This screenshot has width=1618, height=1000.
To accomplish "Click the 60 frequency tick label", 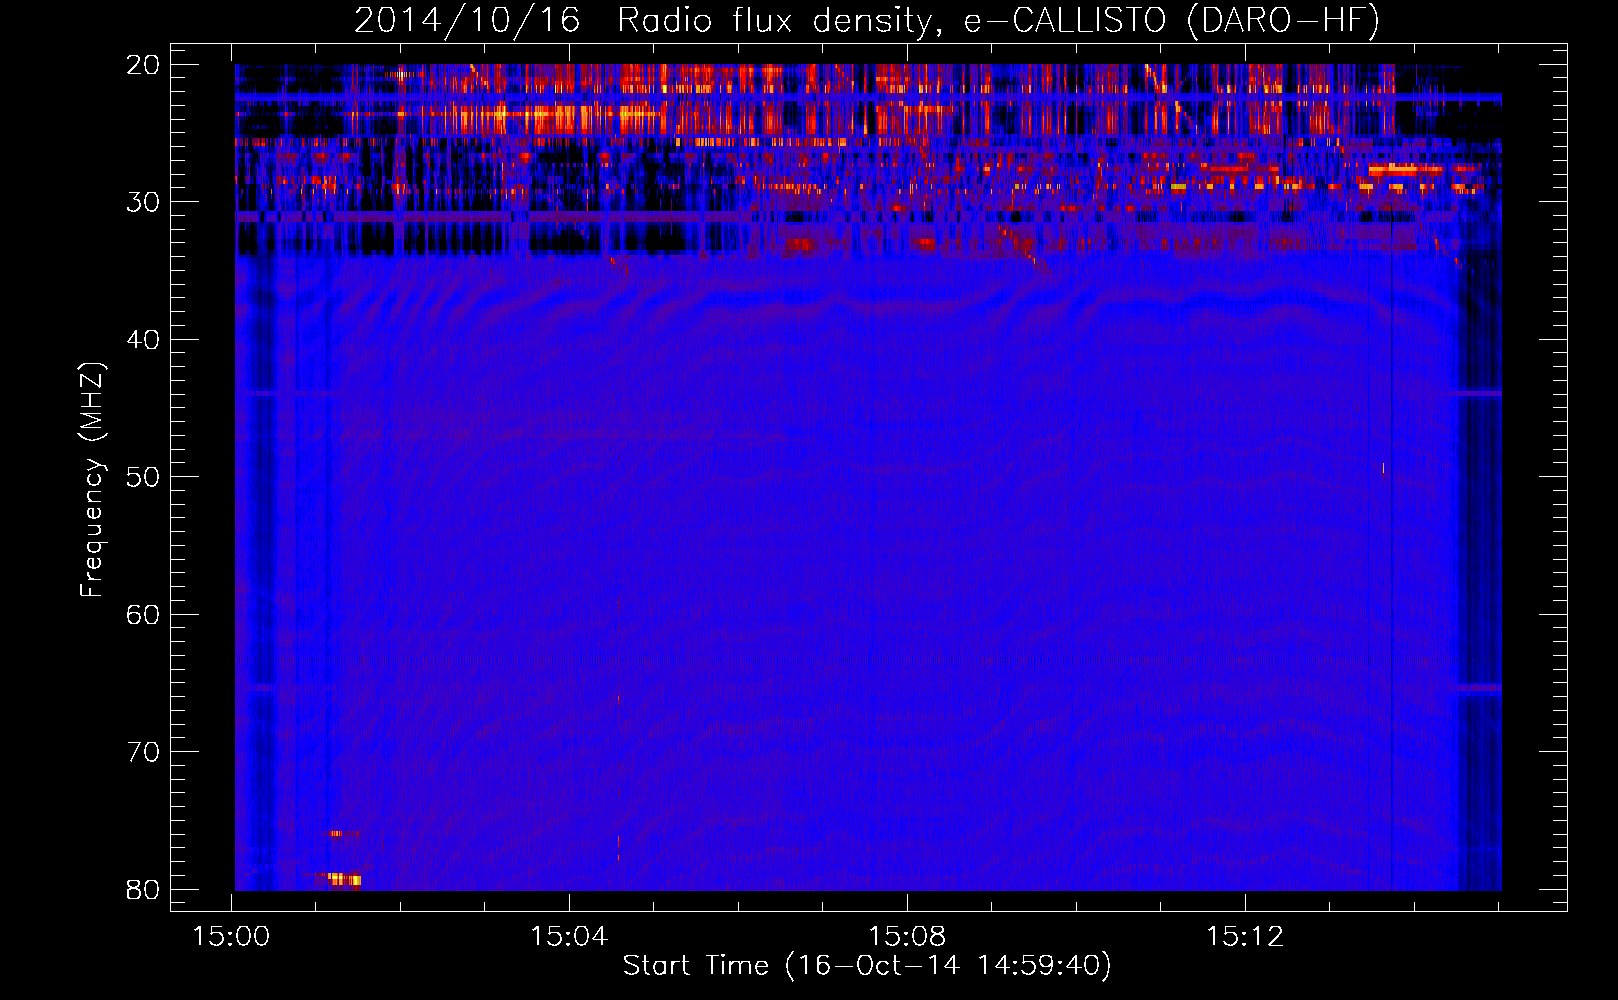I will click(x=143, y=615).
